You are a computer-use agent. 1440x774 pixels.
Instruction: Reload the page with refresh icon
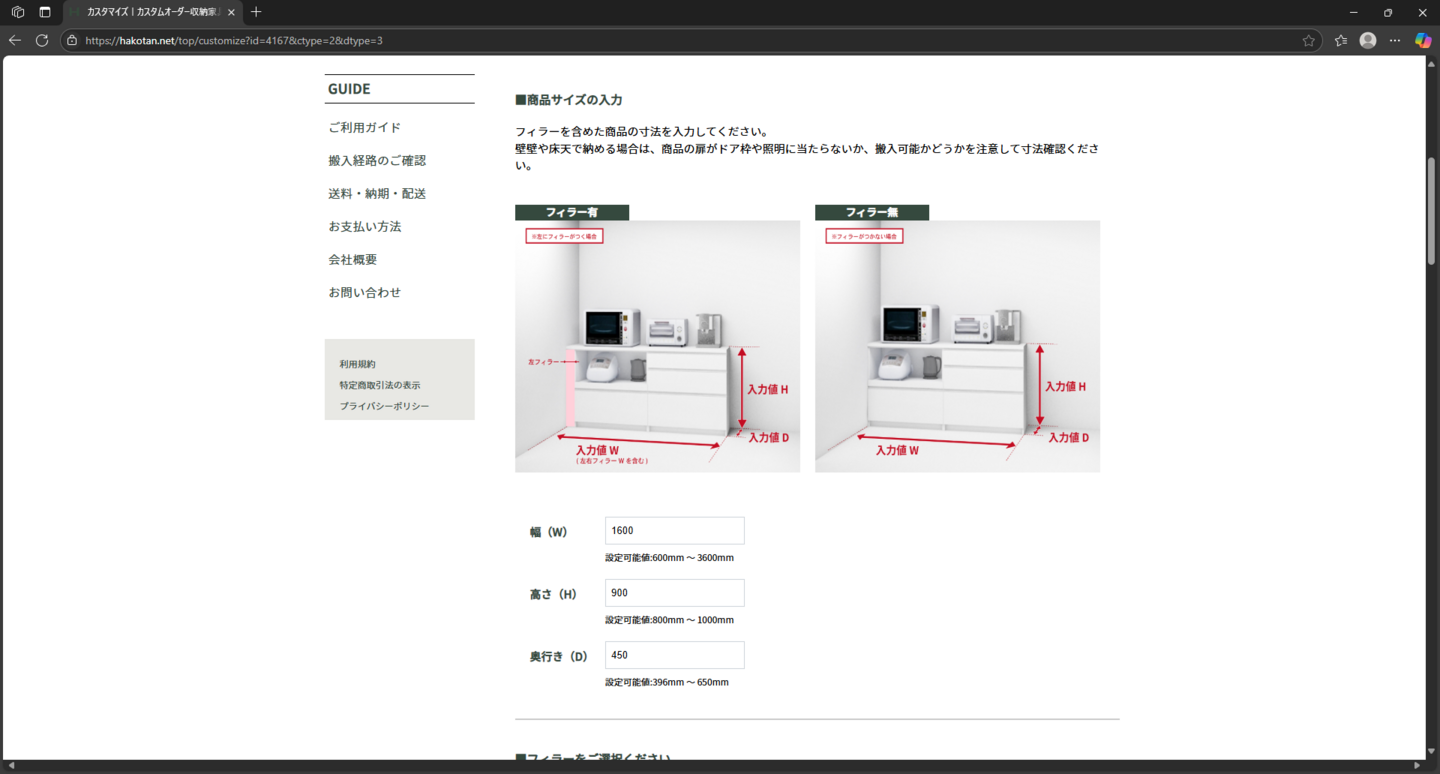coord(42,40)
